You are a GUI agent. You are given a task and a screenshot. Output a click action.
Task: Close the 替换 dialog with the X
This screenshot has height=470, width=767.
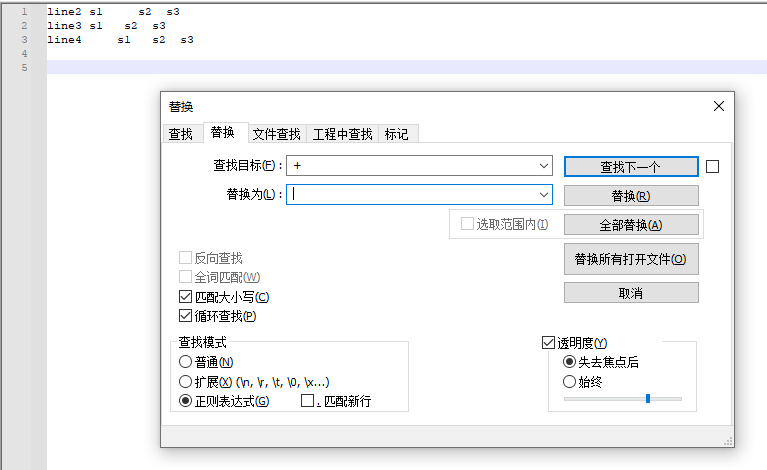coord(718,106)
